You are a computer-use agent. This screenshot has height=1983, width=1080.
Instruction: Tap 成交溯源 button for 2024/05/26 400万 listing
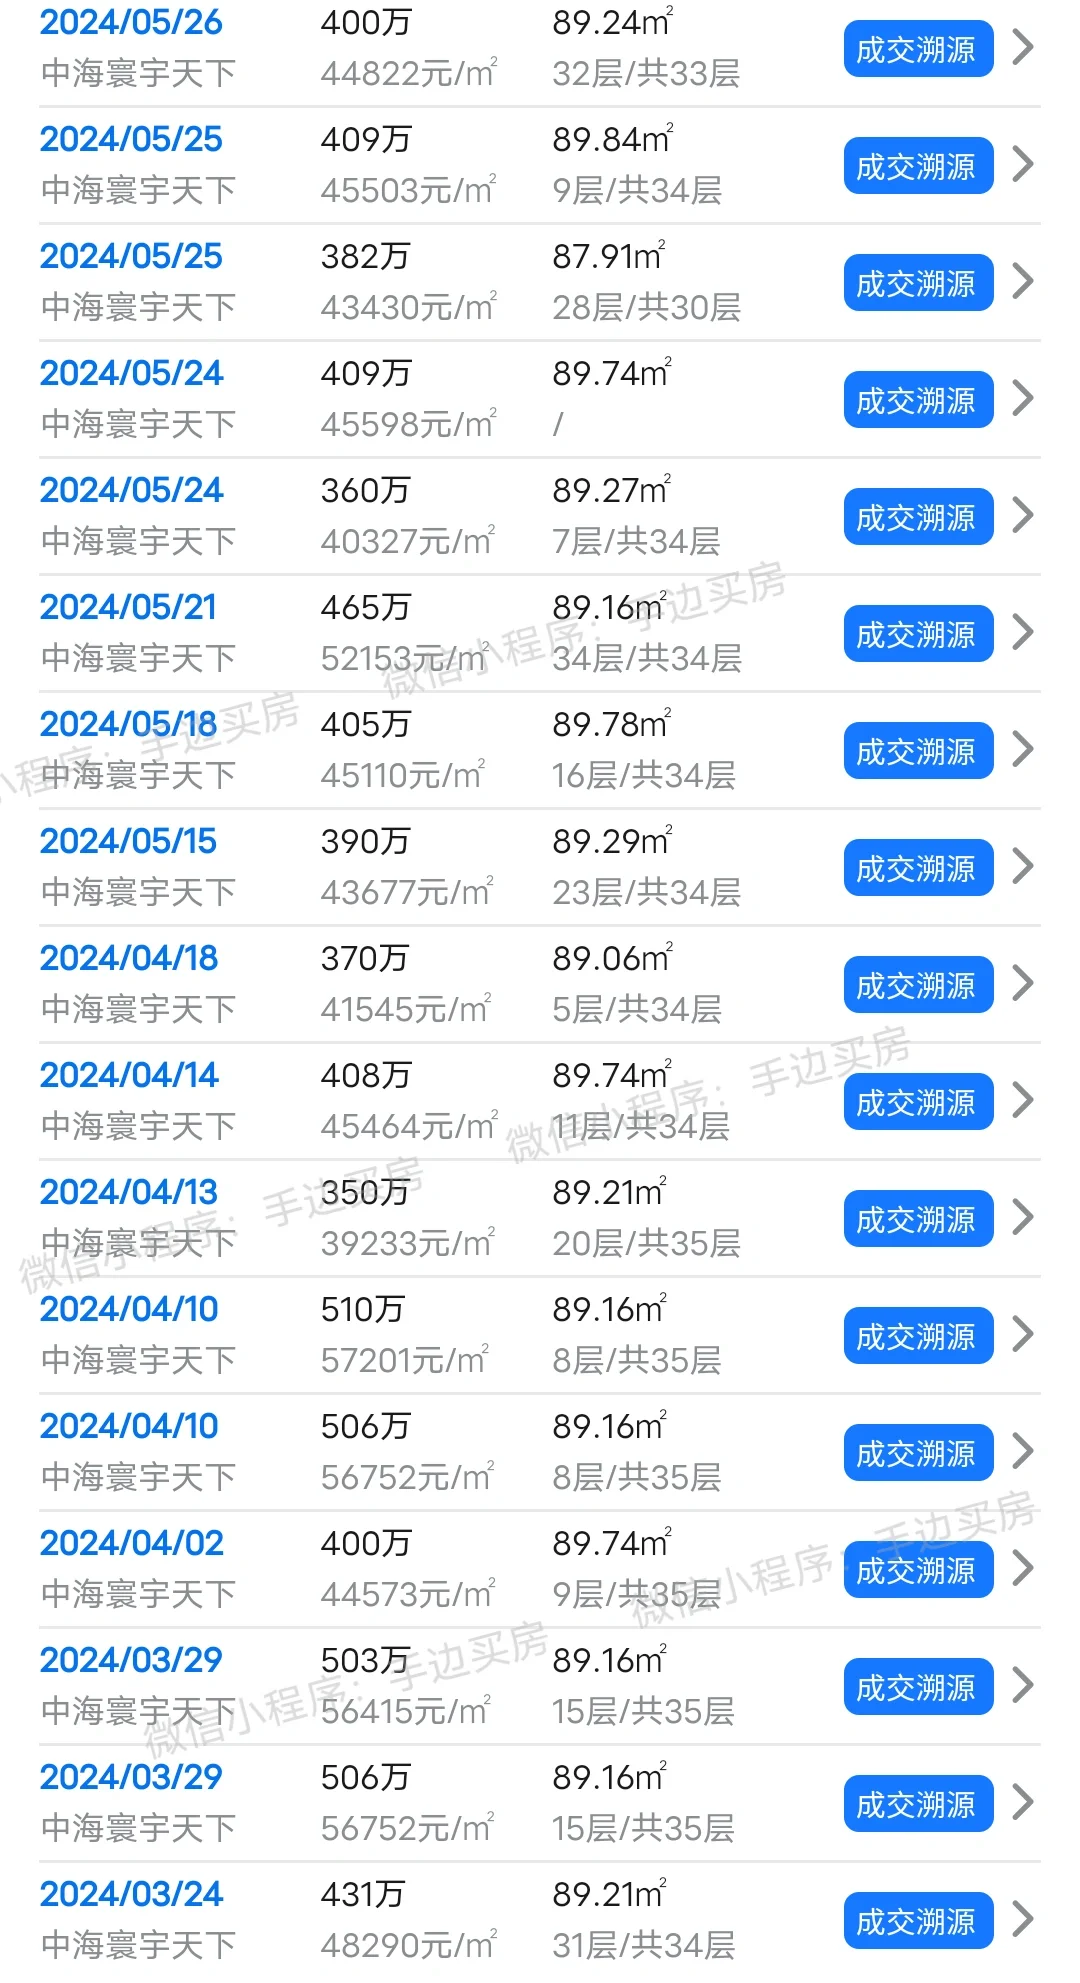[918, 49]
